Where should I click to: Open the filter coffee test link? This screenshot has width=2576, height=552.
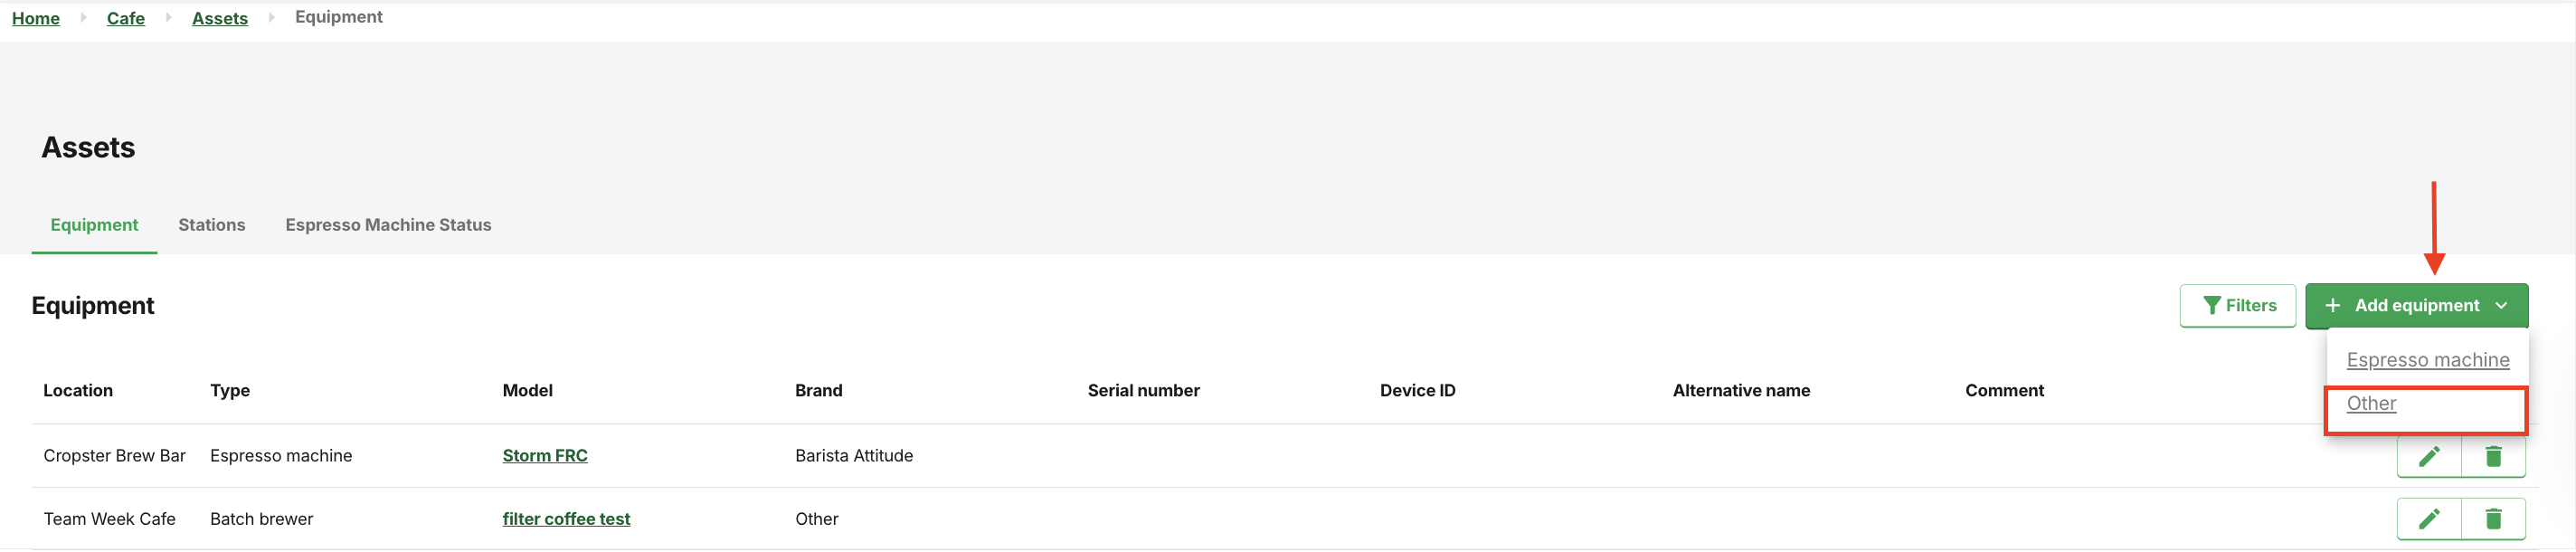click(566, 519)
